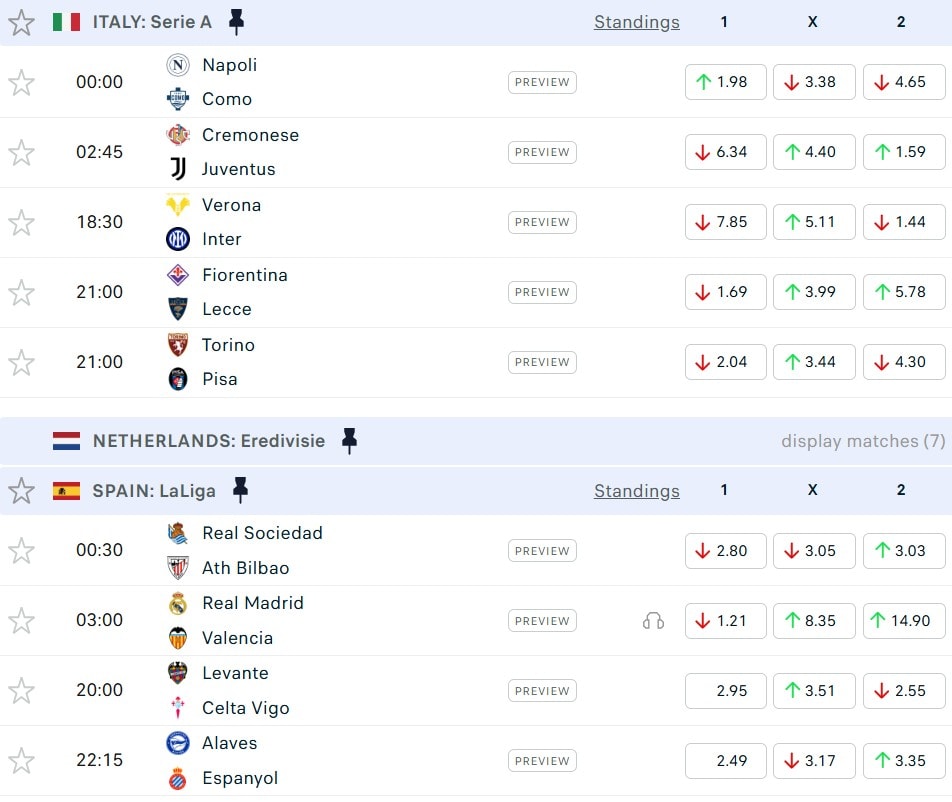
Task: Click the pin icon next to Serie A
Action: (x=236, y=22)
